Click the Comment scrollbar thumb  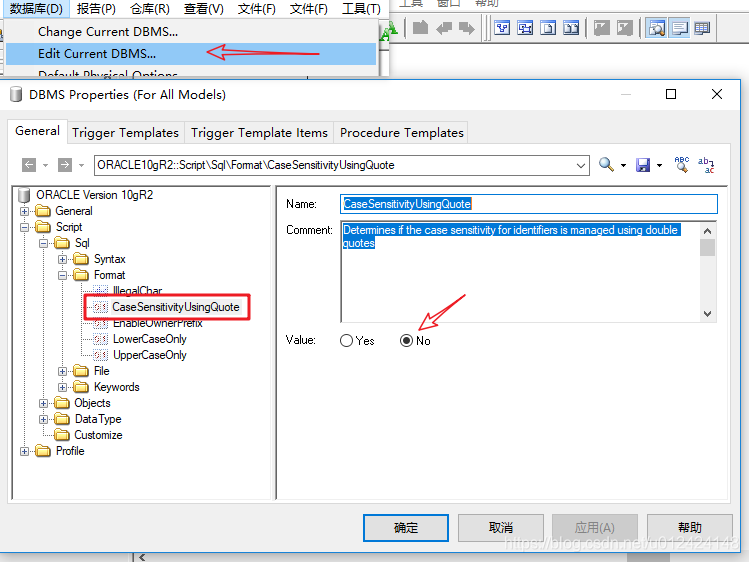pos(707,248)
